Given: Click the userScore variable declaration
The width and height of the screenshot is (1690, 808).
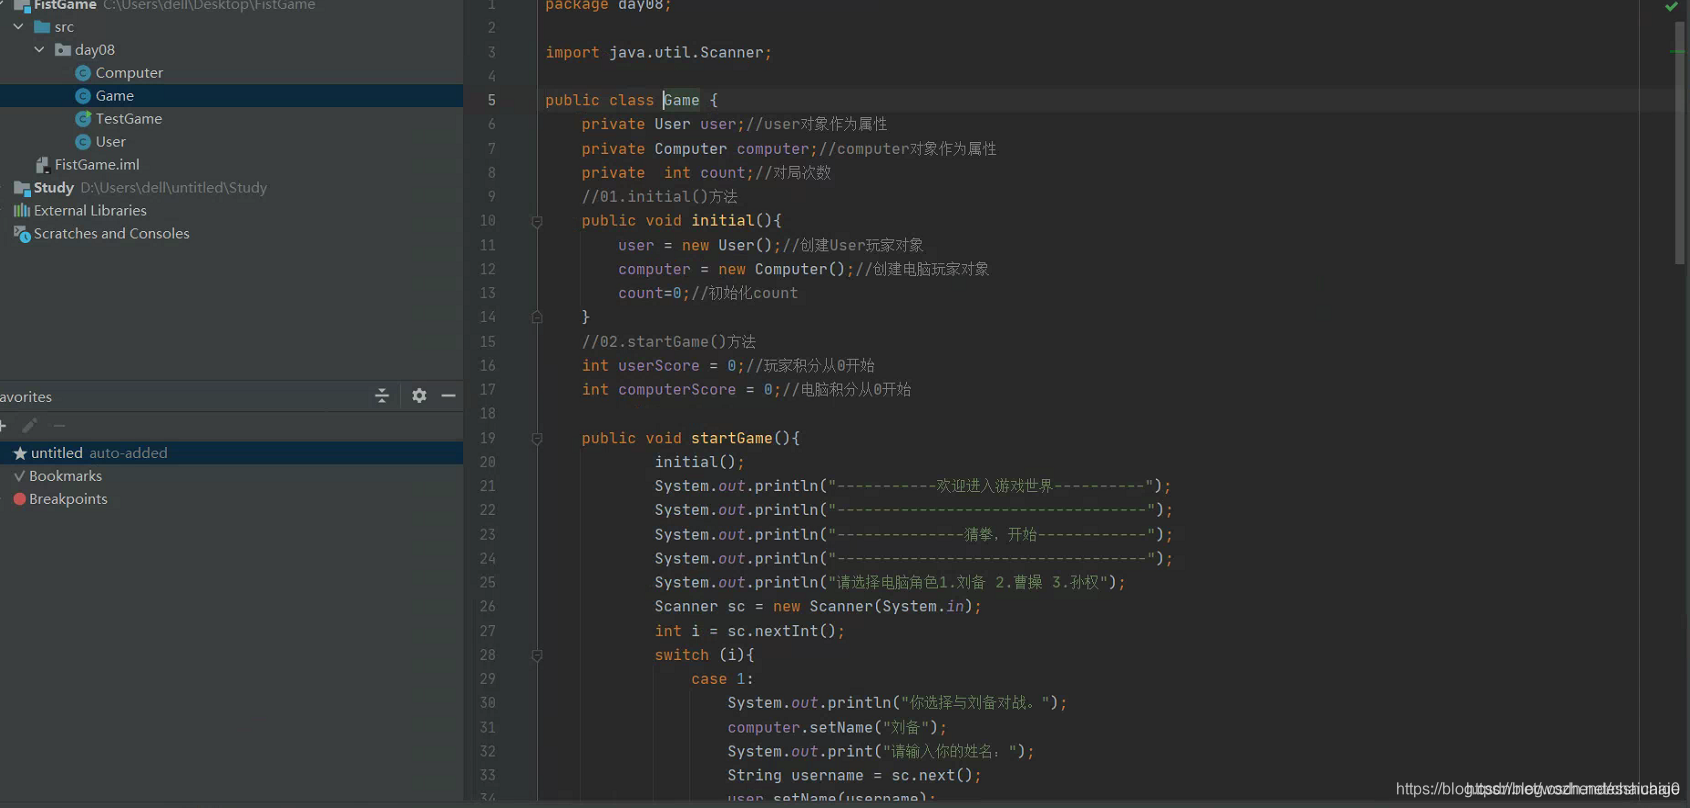Looking at the screenshot, I should [x=658, y=366].
